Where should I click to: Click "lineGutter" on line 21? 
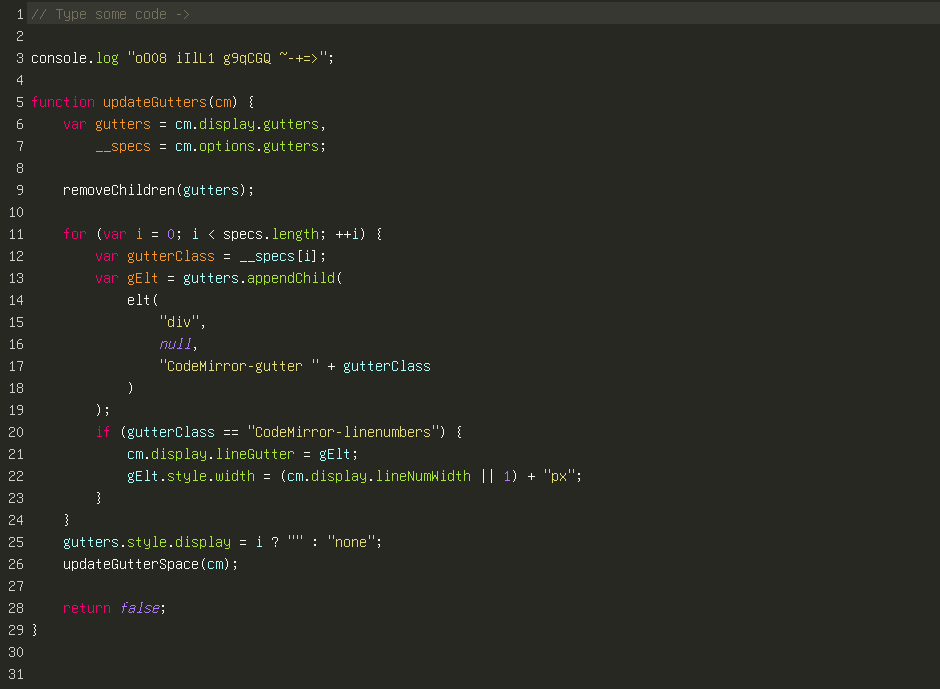click(x=255, y=454)
